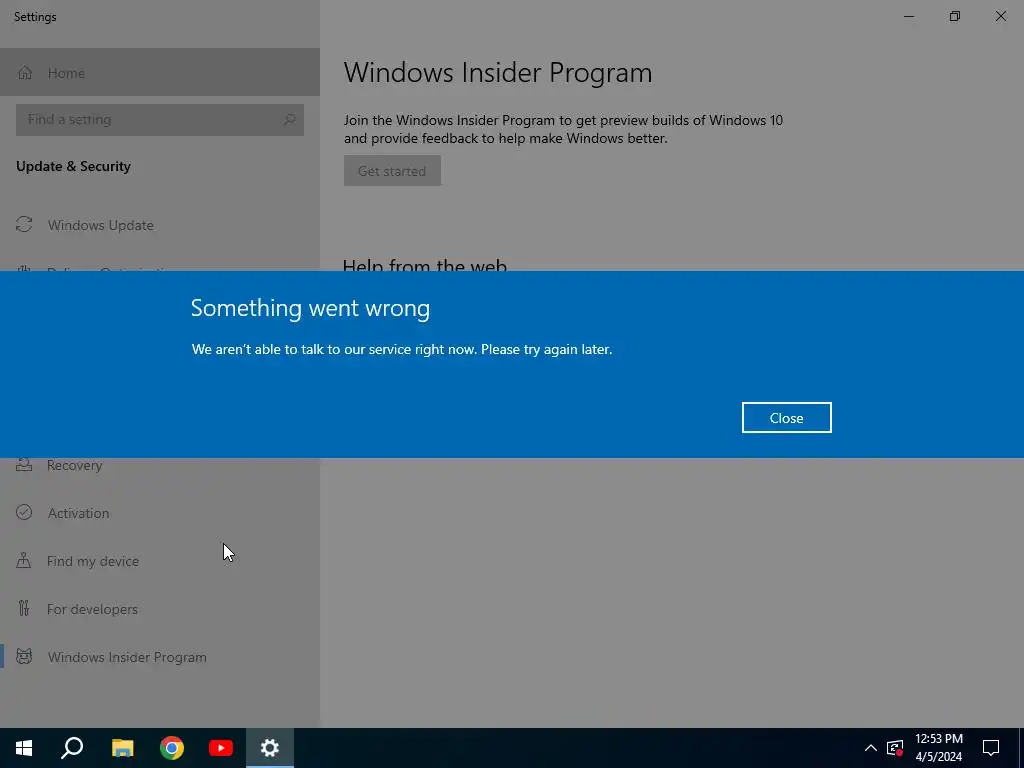Focus the Find a setting search box

coord(160,120)
